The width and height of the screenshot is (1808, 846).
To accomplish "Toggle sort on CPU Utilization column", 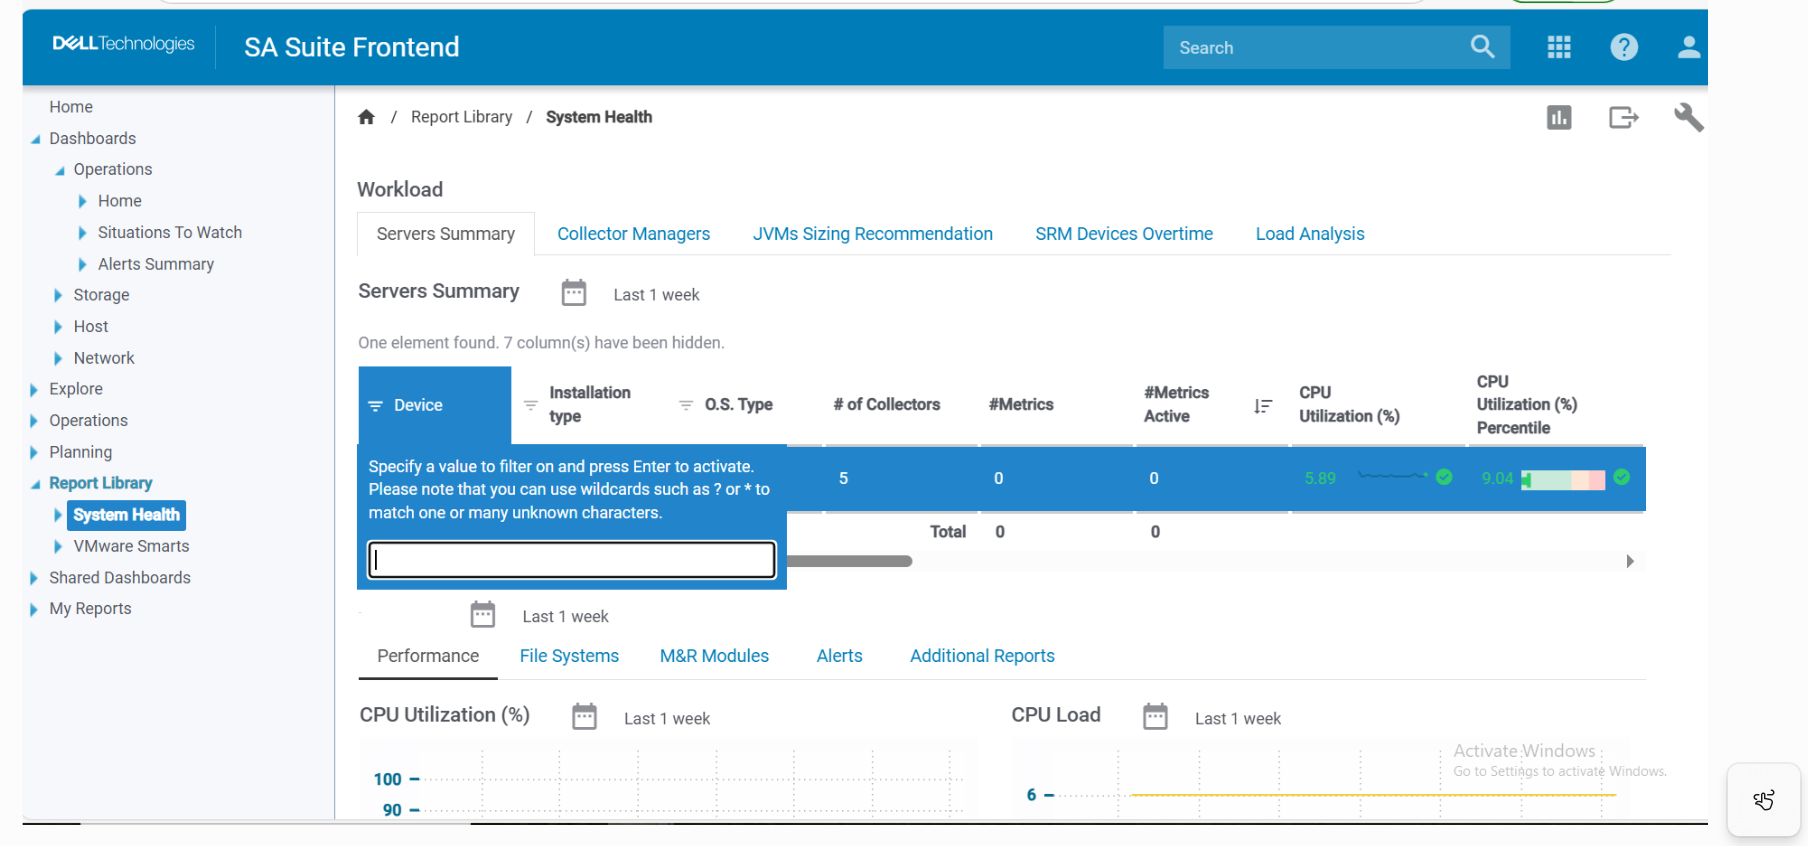I will pos(1263,406).
